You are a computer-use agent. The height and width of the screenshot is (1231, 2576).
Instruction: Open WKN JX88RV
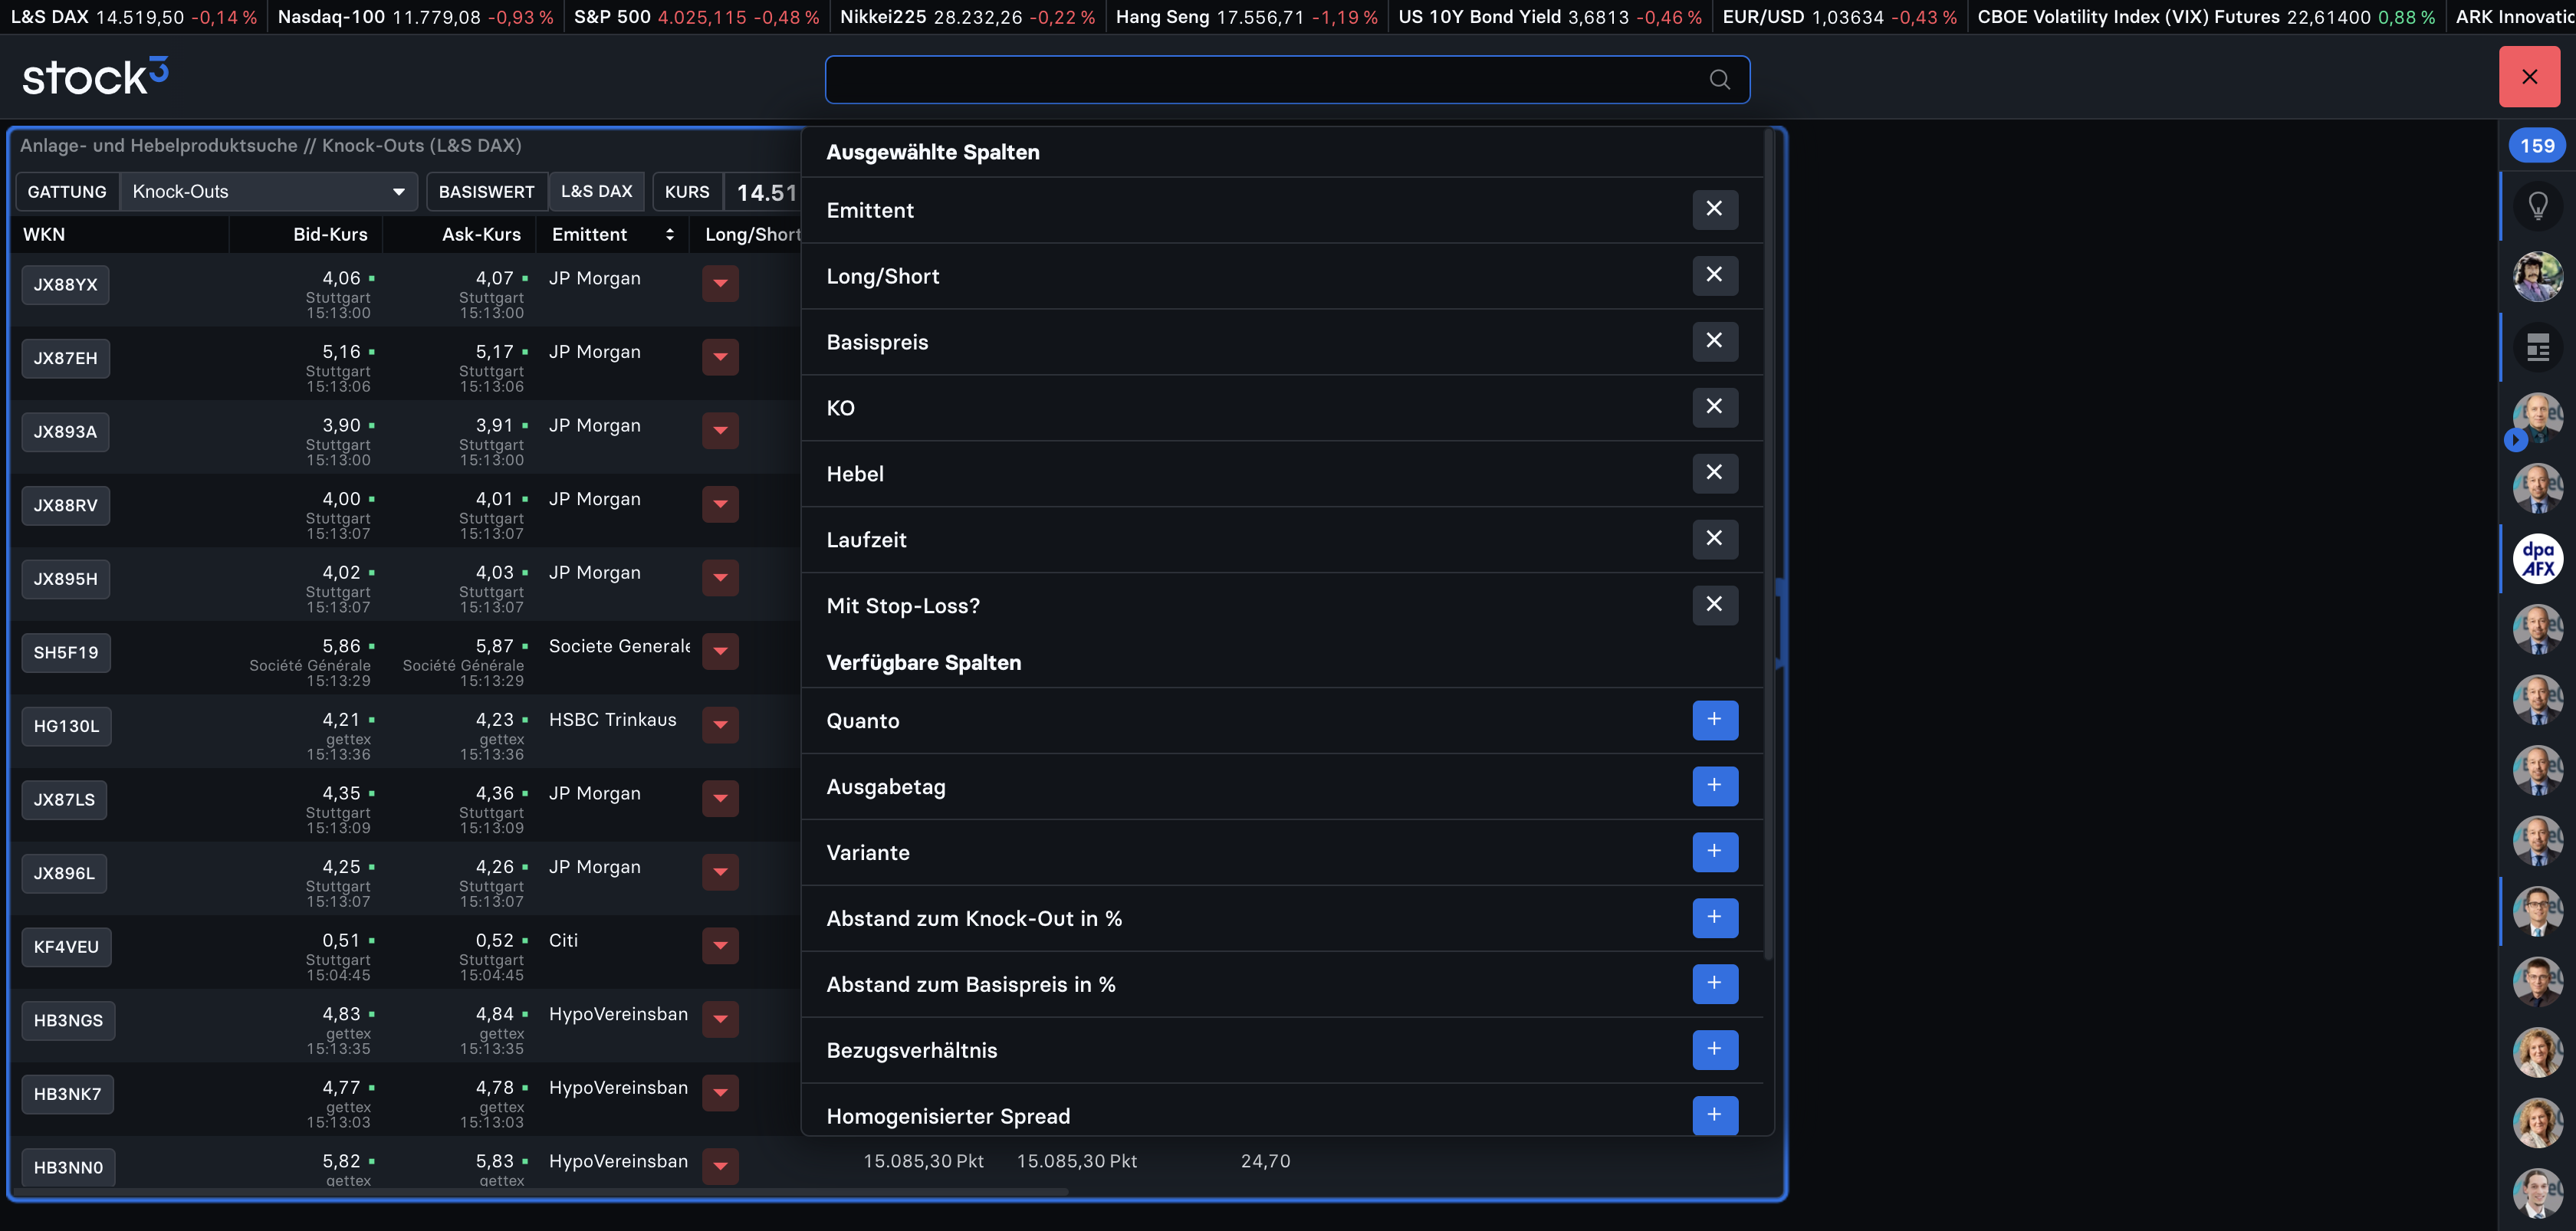click(x=66, y=505)
